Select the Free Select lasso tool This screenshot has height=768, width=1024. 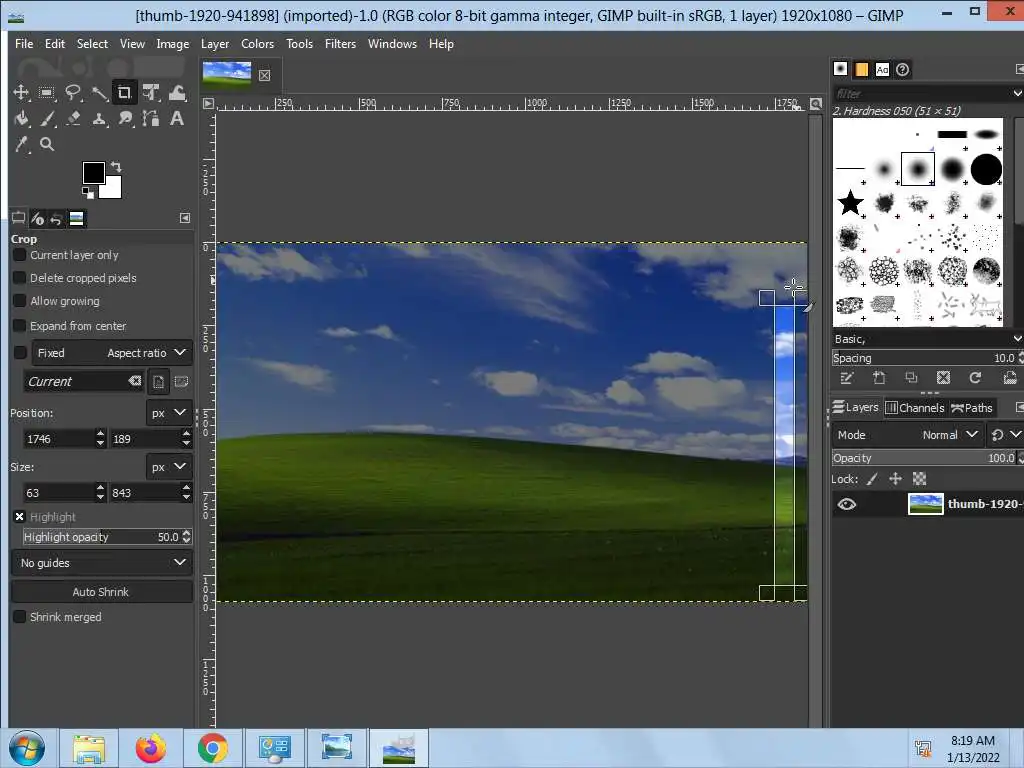click(x=72, y=92)
